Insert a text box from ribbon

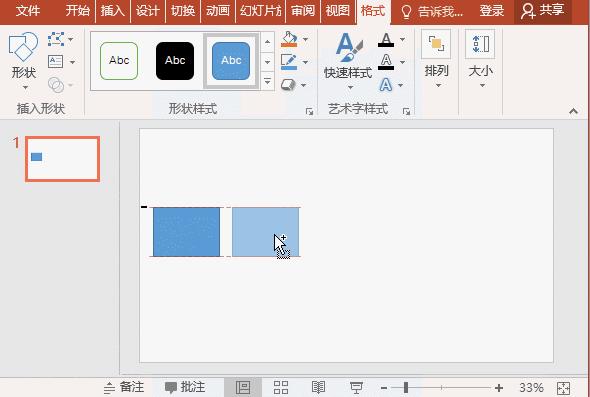click(x=56, y=61)
